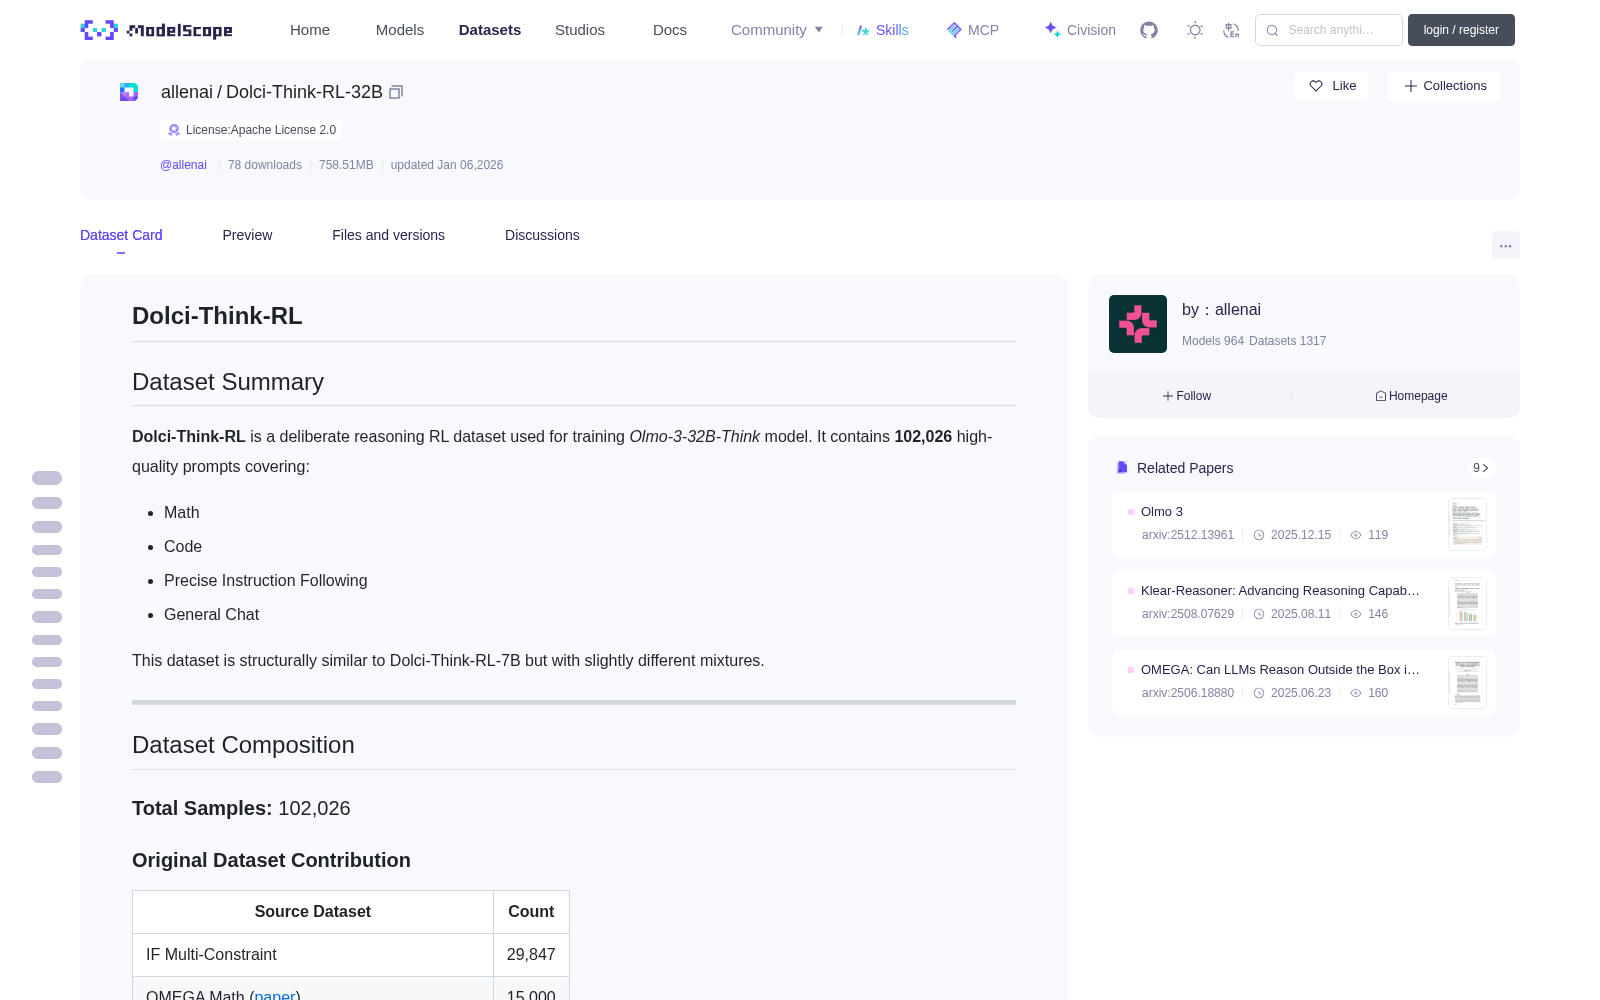
Task: Open the paper link beside OMEGA Math
Action: (275, 994)
